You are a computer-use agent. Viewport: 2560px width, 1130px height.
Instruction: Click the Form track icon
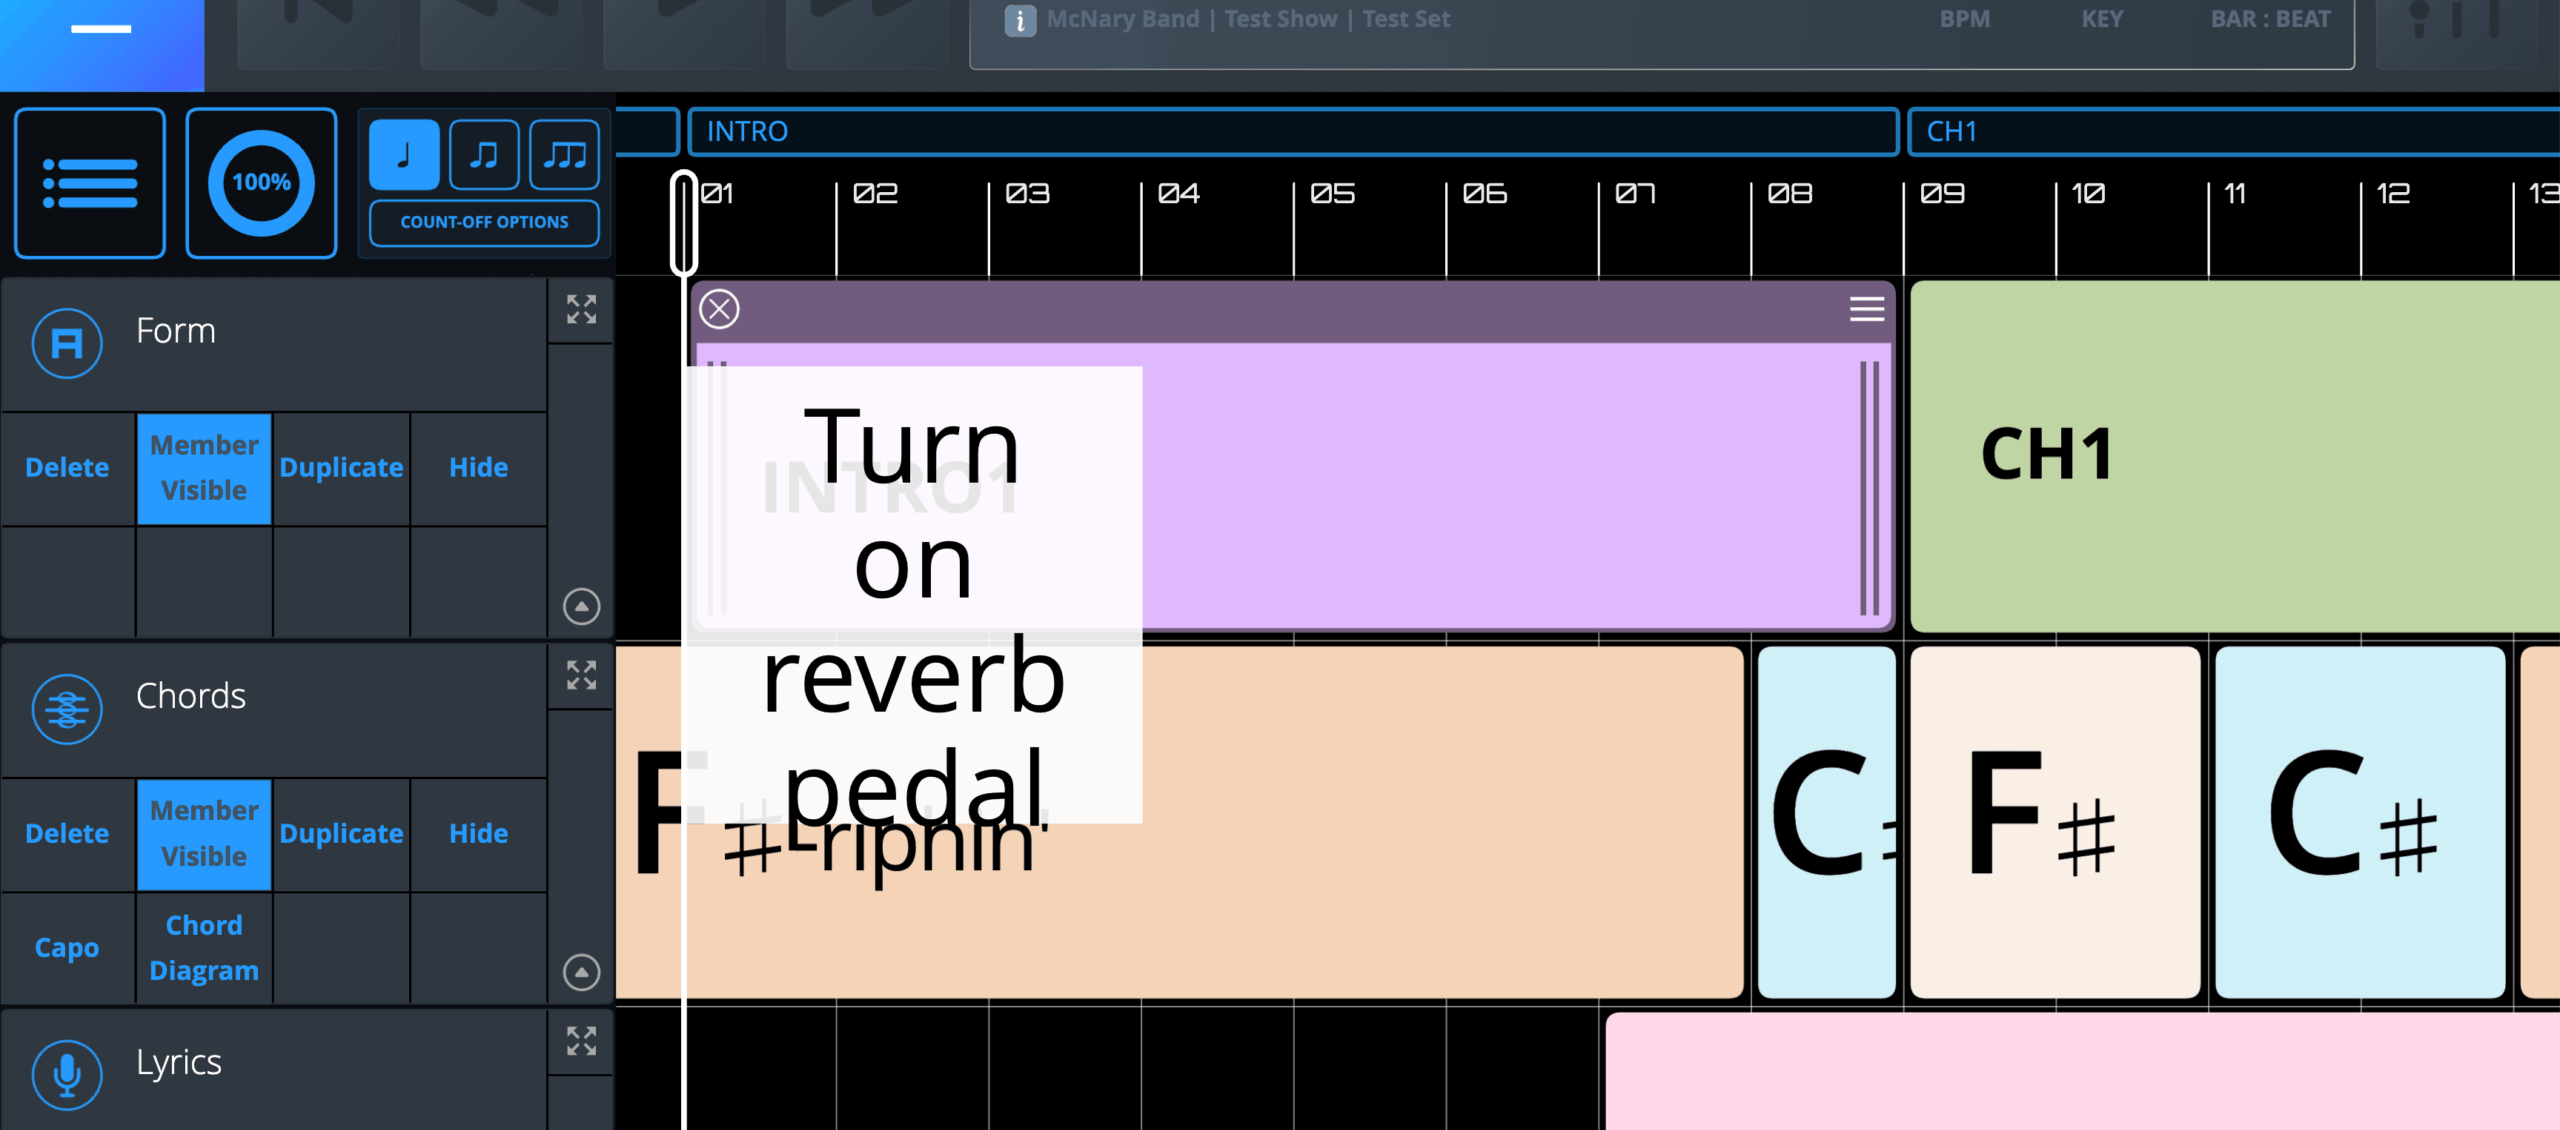click(67, 344)
